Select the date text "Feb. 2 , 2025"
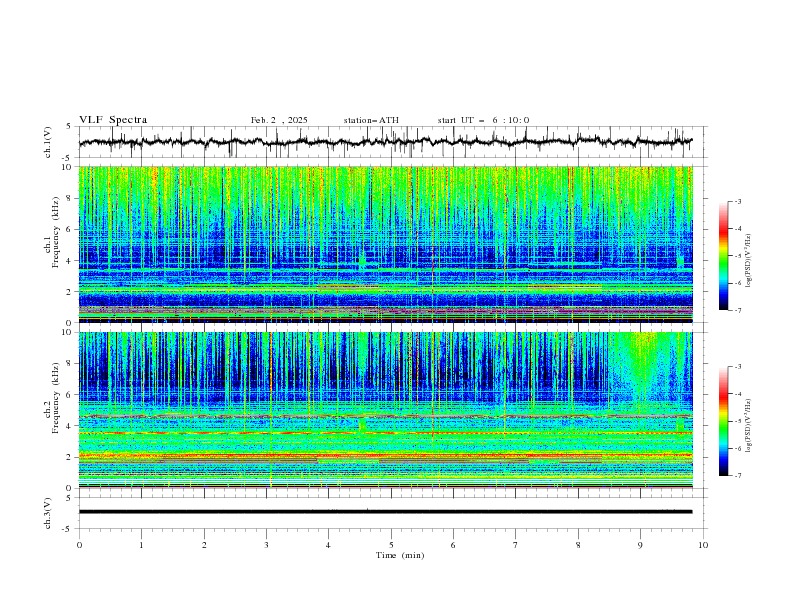The height and width of the screenshot is (612, 792). point(279,120)
